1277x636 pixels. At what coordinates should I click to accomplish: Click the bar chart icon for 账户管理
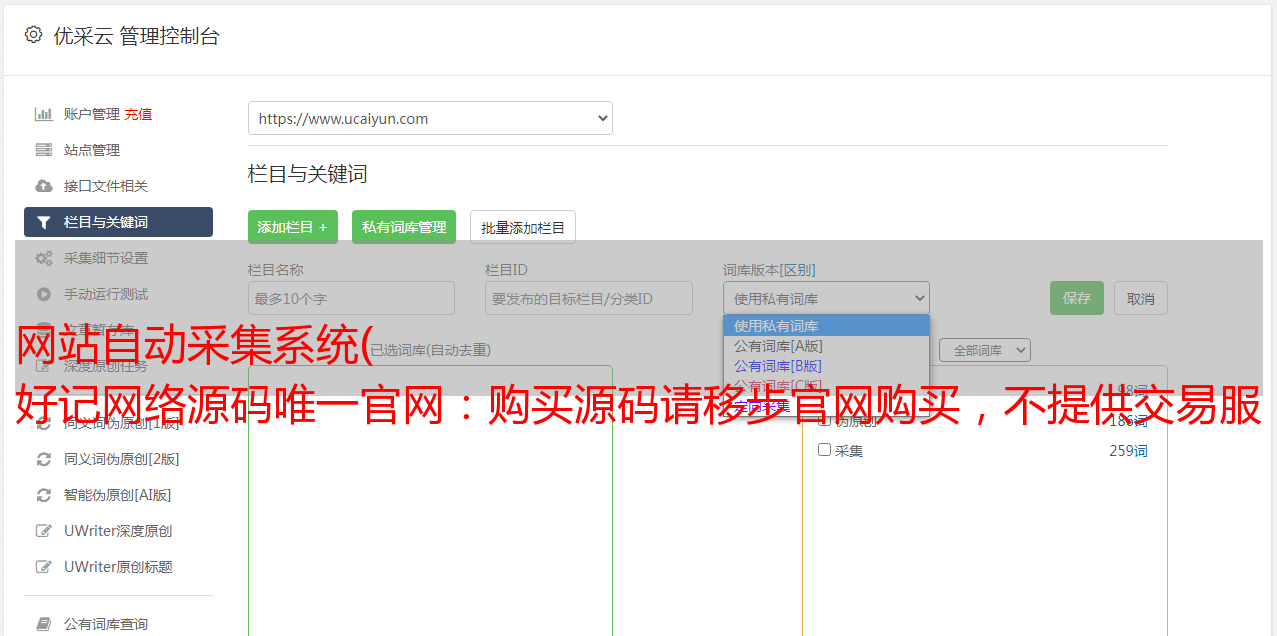(x=44, y=114)
